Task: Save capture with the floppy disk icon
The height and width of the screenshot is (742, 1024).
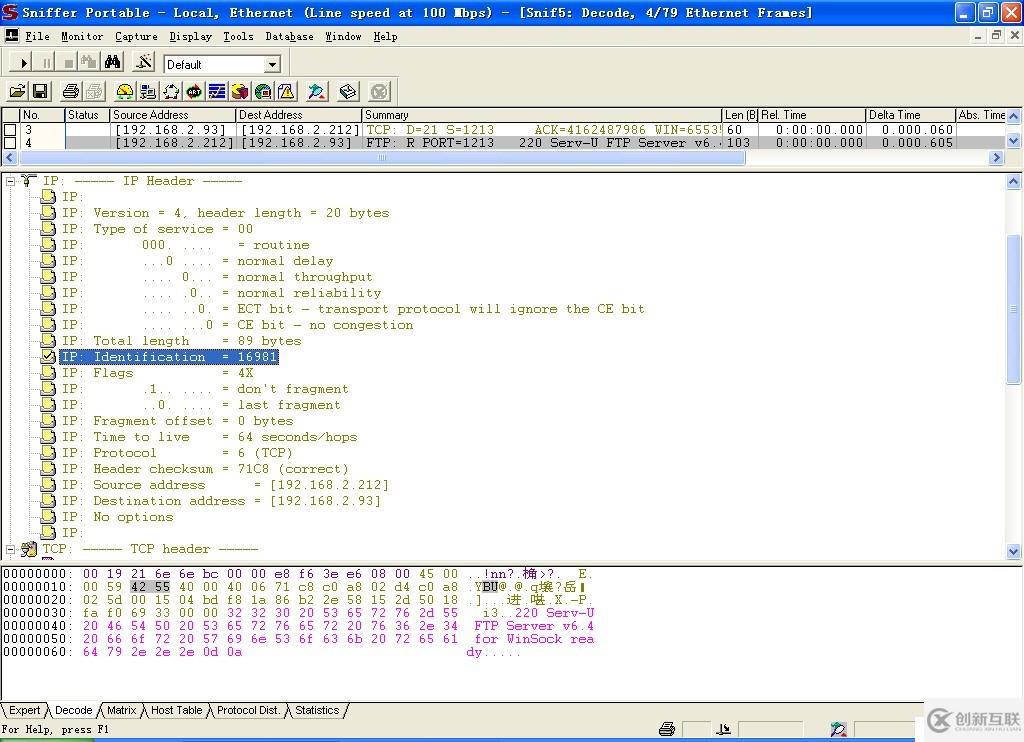Action: point(40,92)
